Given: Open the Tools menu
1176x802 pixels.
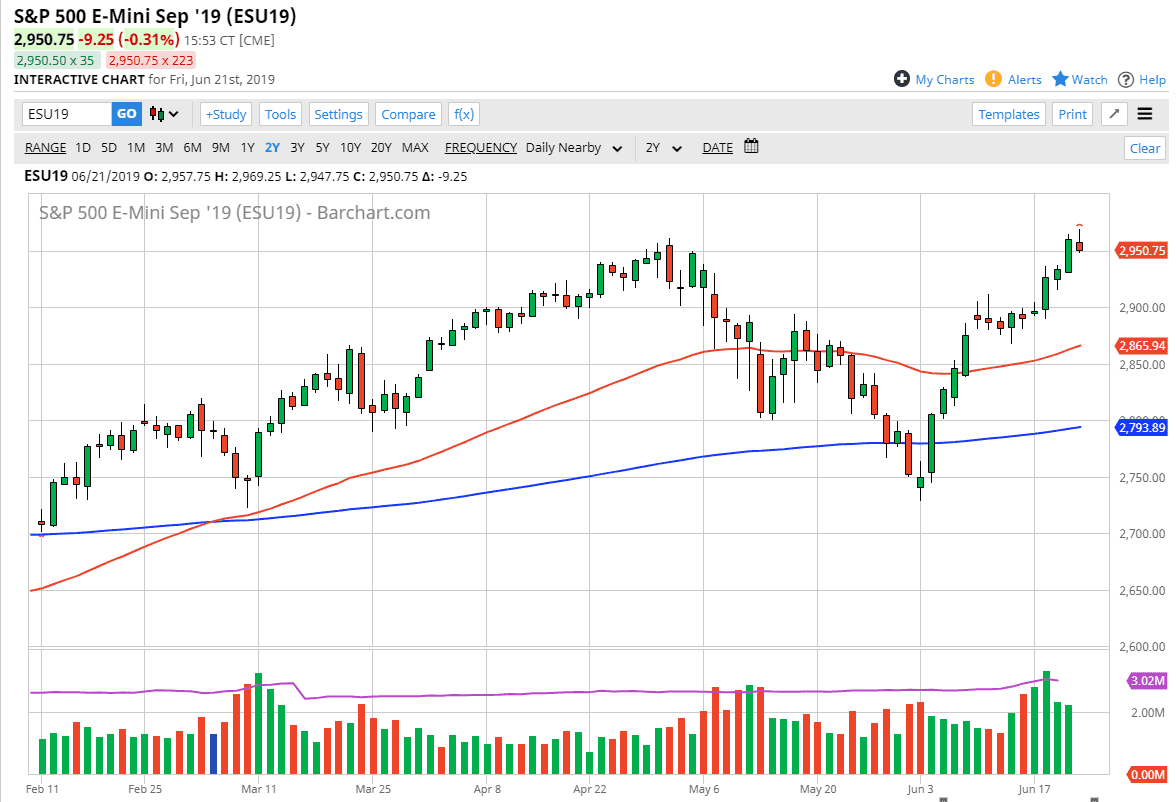Looking at the screenshot, I should click(280, 113).
